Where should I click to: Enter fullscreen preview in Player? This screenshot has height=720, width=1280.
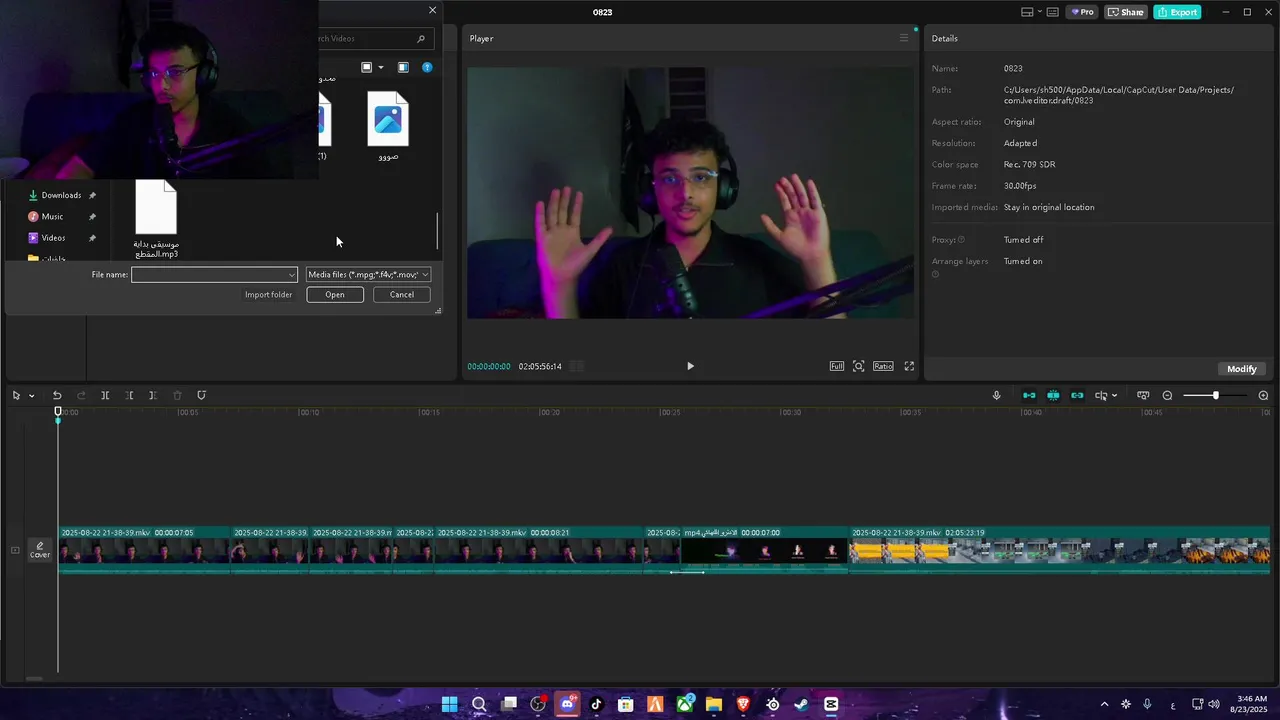click(909, 366)
